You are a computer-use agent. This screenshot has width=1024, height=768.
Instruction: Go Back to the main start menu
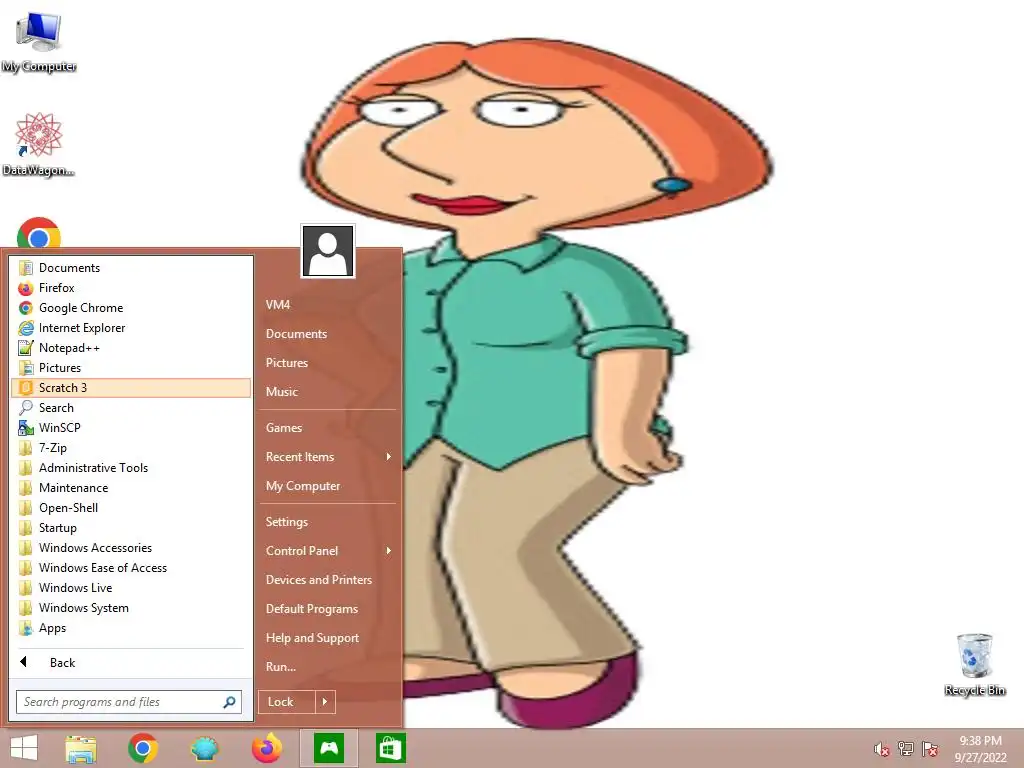point(131,663)
